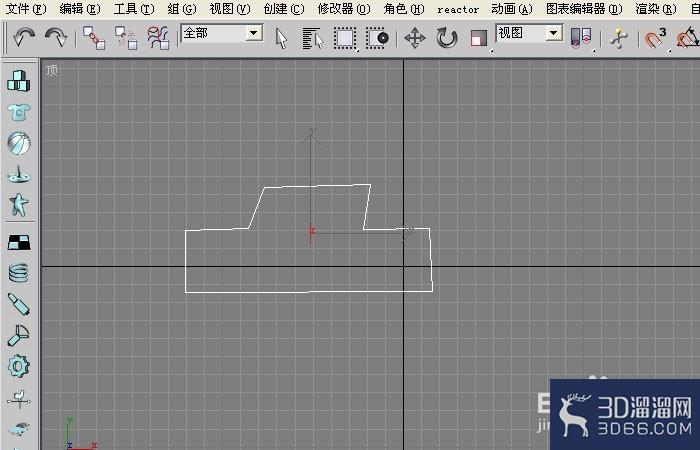
Task: Choose the Rectangular Selection Region tool
Action: [345, 38]
